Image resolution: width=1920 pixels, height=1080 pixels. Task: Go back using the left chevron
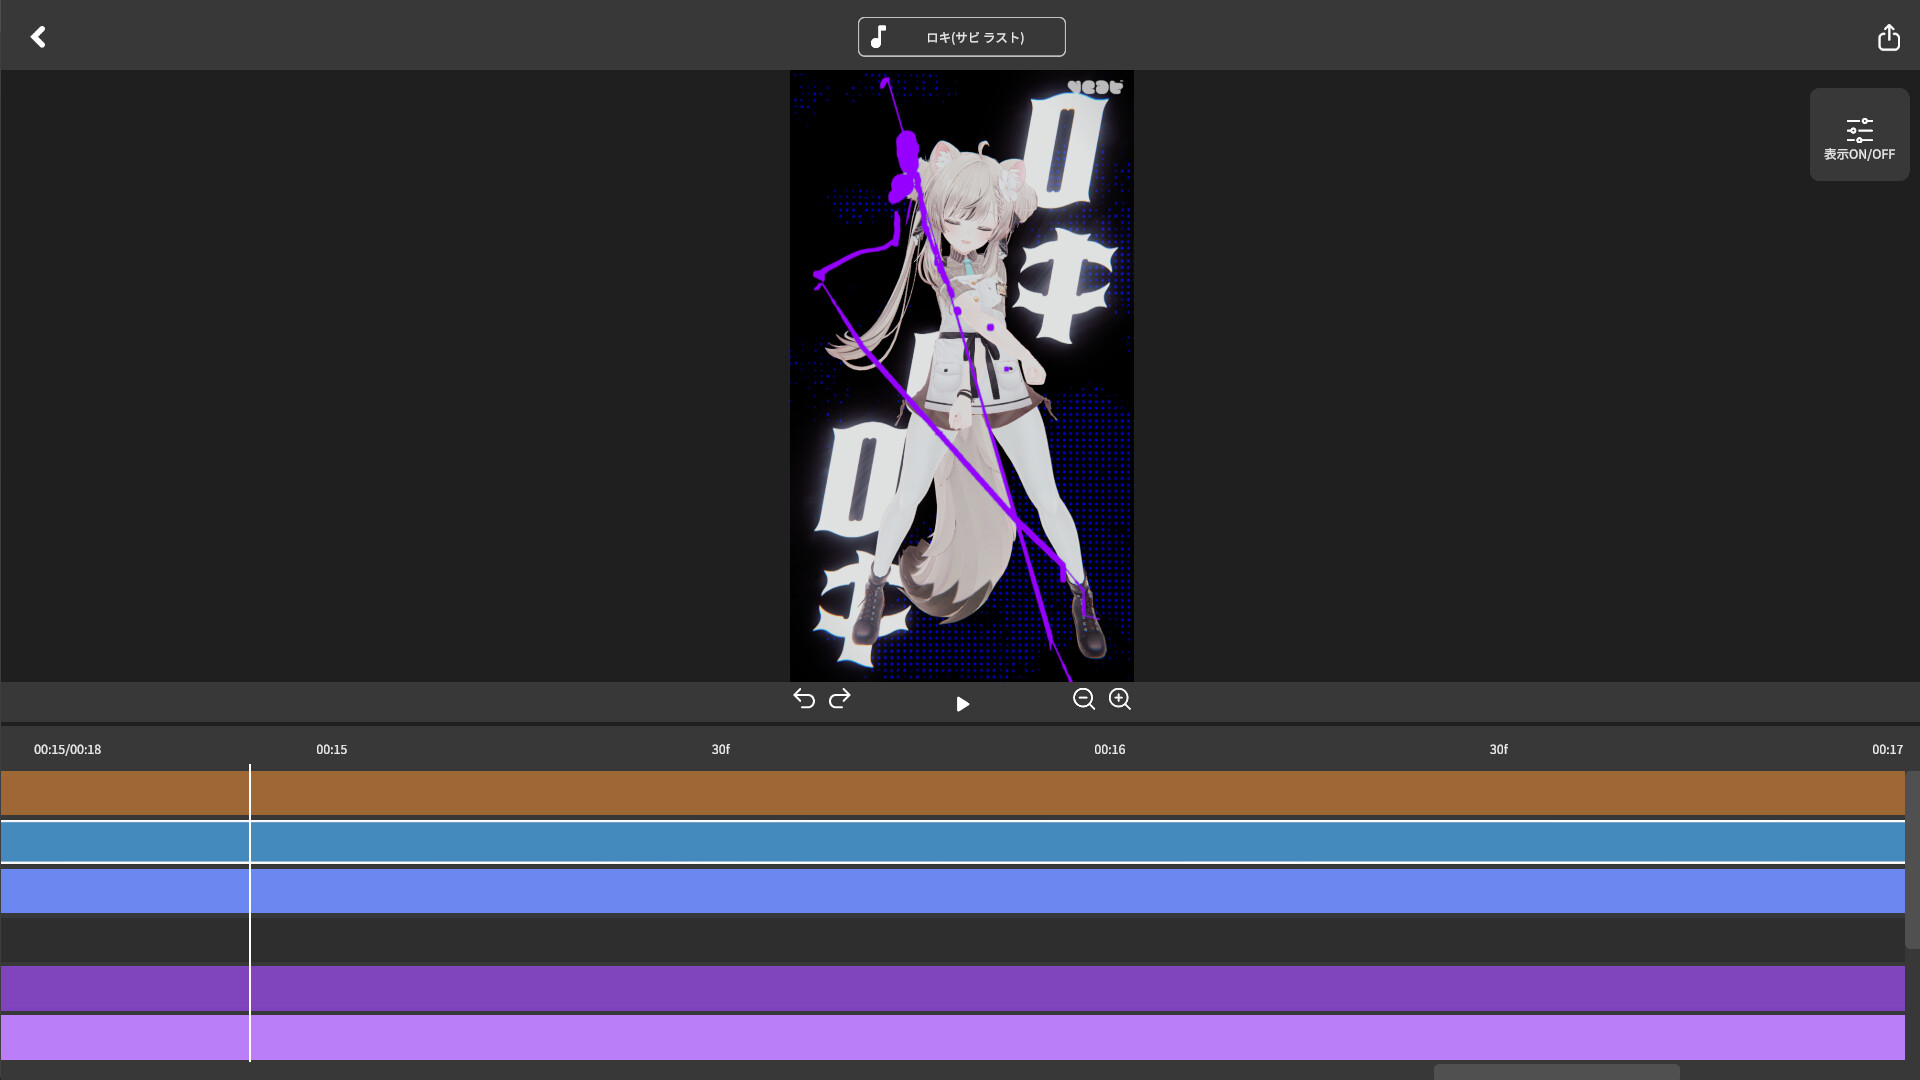point(38,37)
